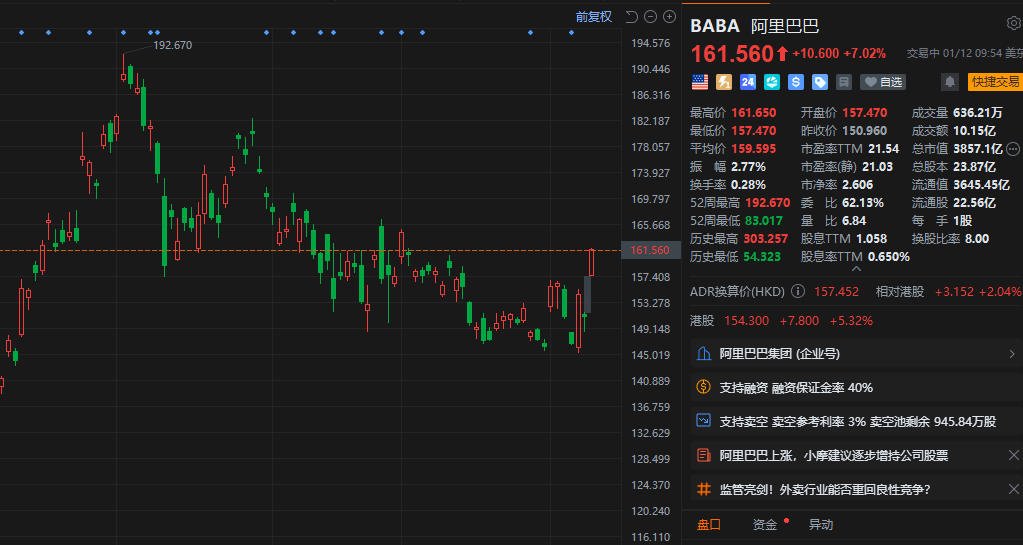Click the blue price tag icon
The width and height of the screenshot is (1023, 545).
coord(820,82)
